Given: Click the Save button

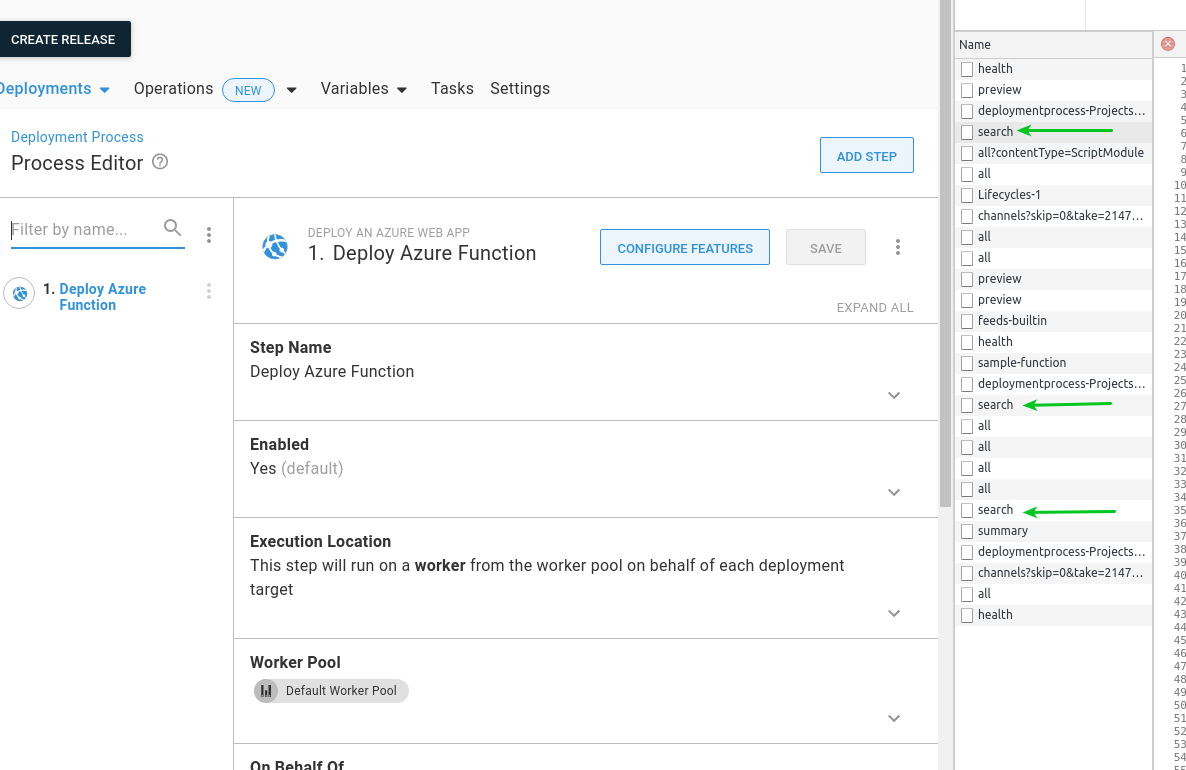Looking at the screenshot, I should (825, 247).
